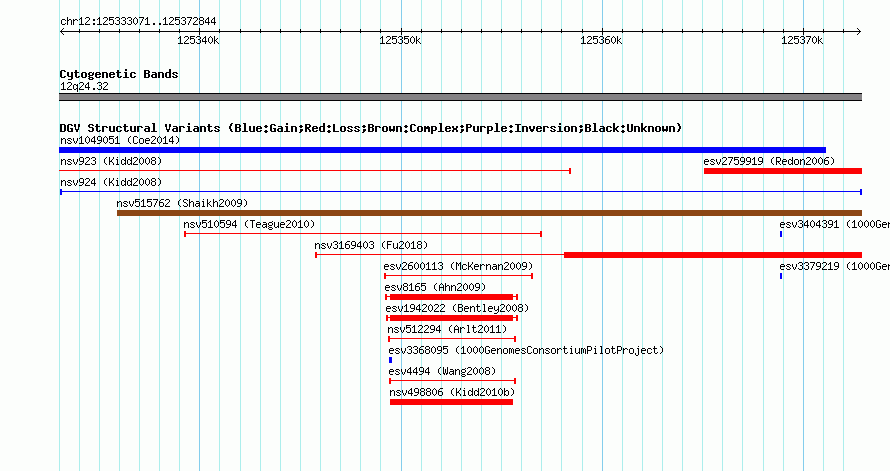Screen dimensions: 890x471
Task: Select the thick red esv2759919 loss bar
Action: pyautogui.click(x=783, y=171)
